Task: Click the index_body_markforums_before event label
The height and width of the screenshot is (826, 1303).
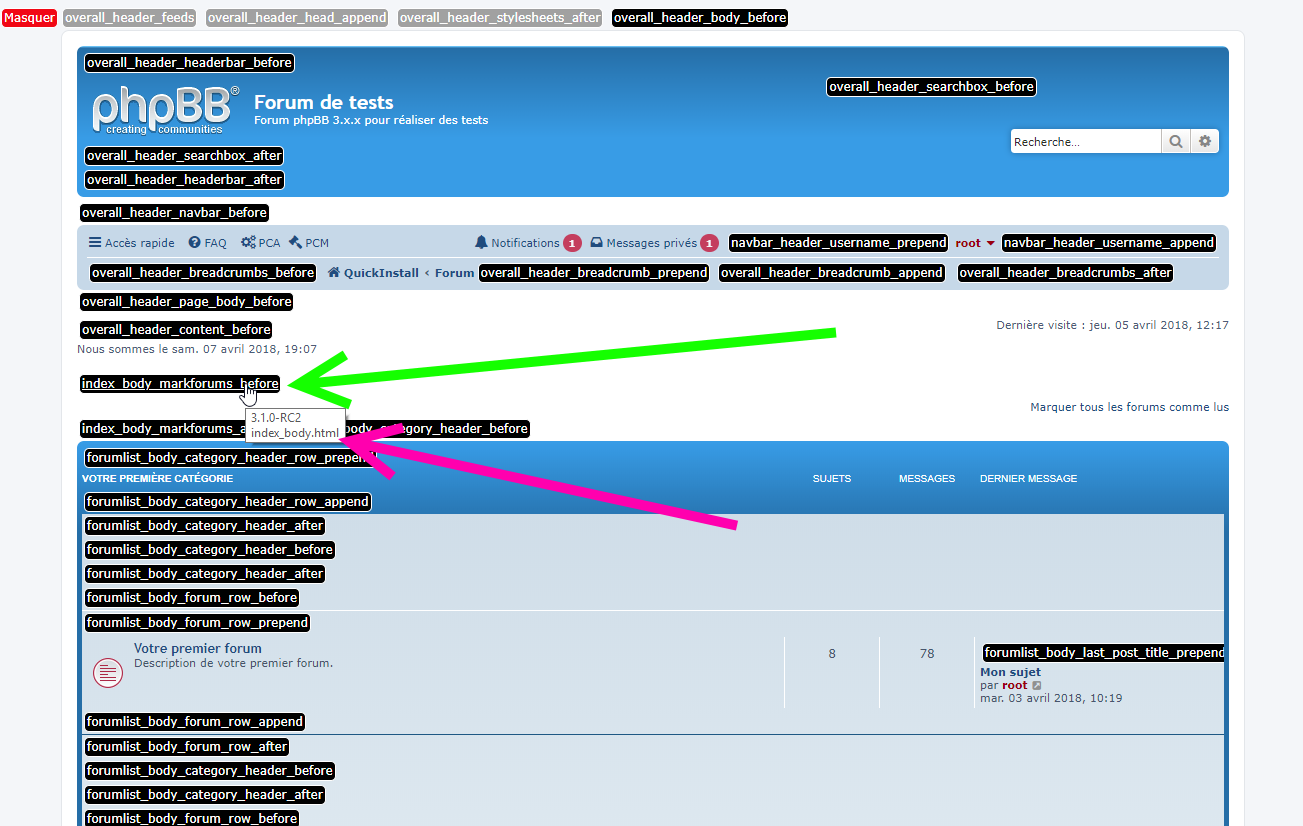Action: pyautogui.click(x=180, y=384)
